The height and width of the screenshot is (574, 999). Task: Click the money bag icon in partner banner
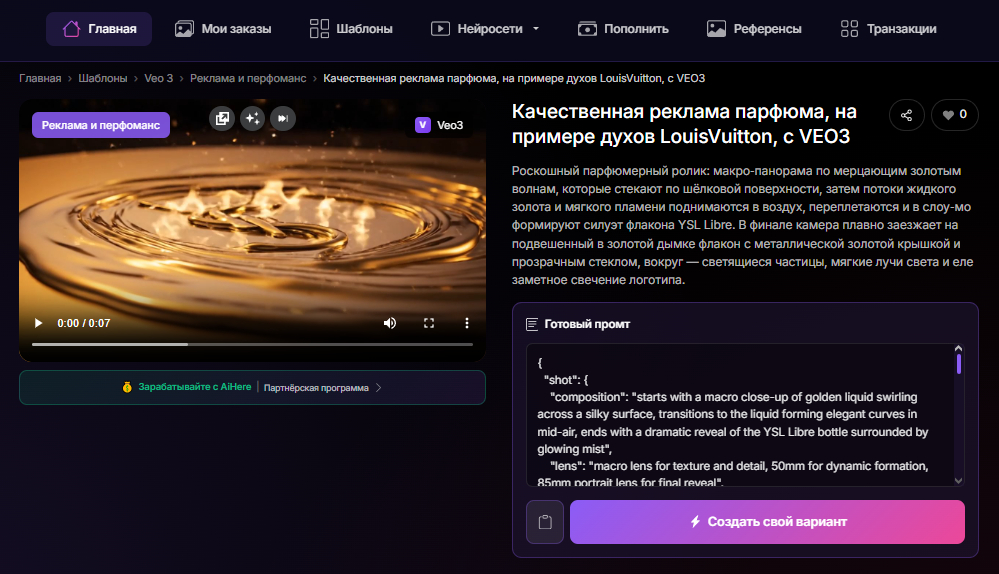[127, 387]
